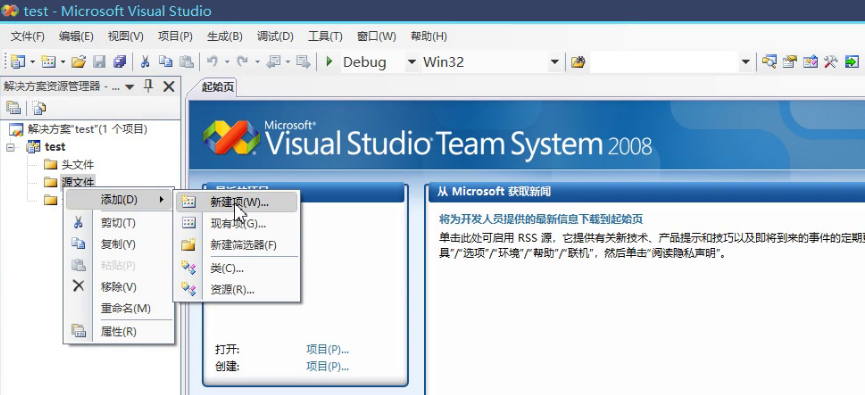
Task: Open the Toolbox hammer and wrench icon
Action: click(830, 62)
